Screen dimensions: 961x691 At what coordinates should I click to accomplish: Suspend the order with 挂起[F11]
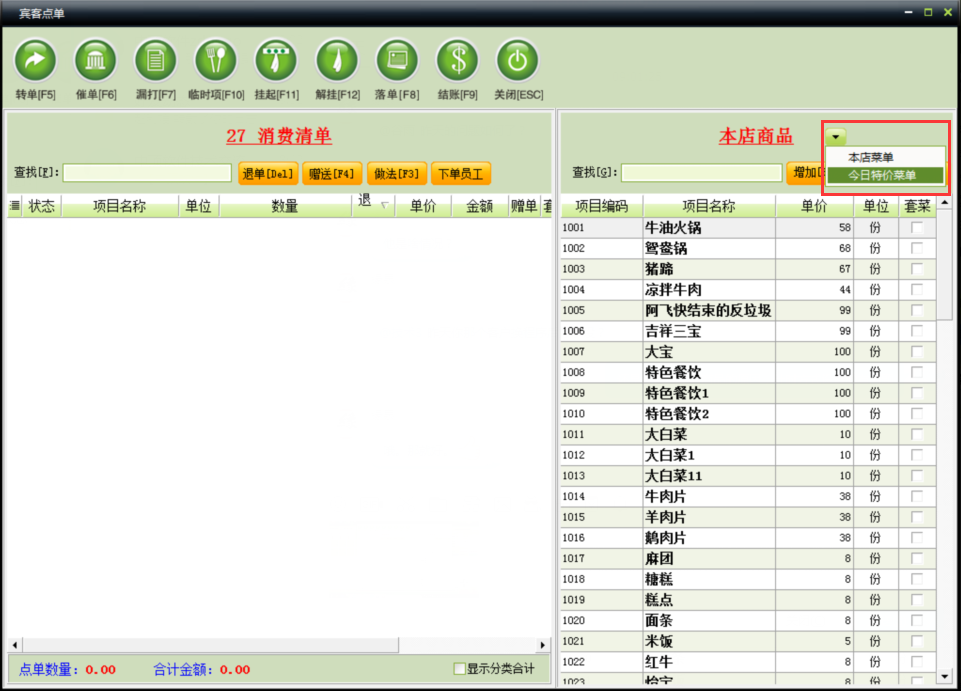pyautogui.click(x=276, y=60)
